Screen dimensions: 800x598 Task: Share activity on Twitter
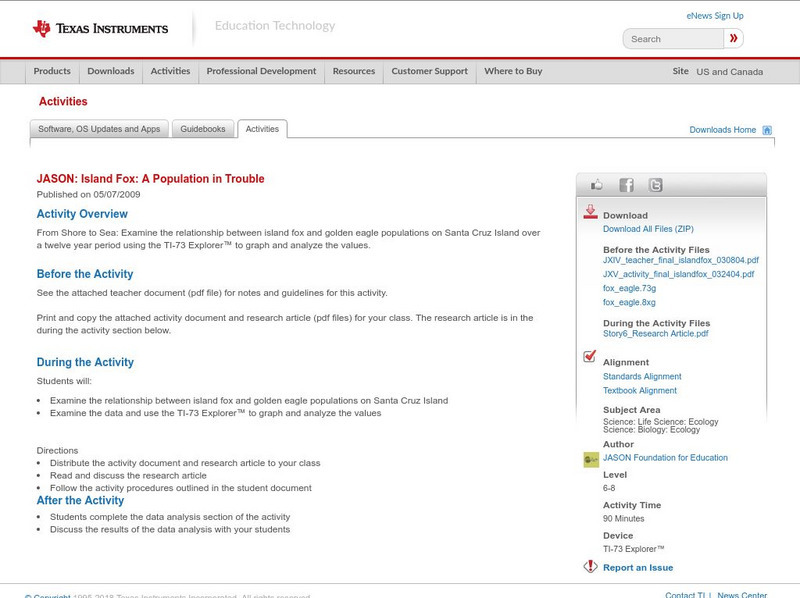pyautogui.click(x=656, y=185)
